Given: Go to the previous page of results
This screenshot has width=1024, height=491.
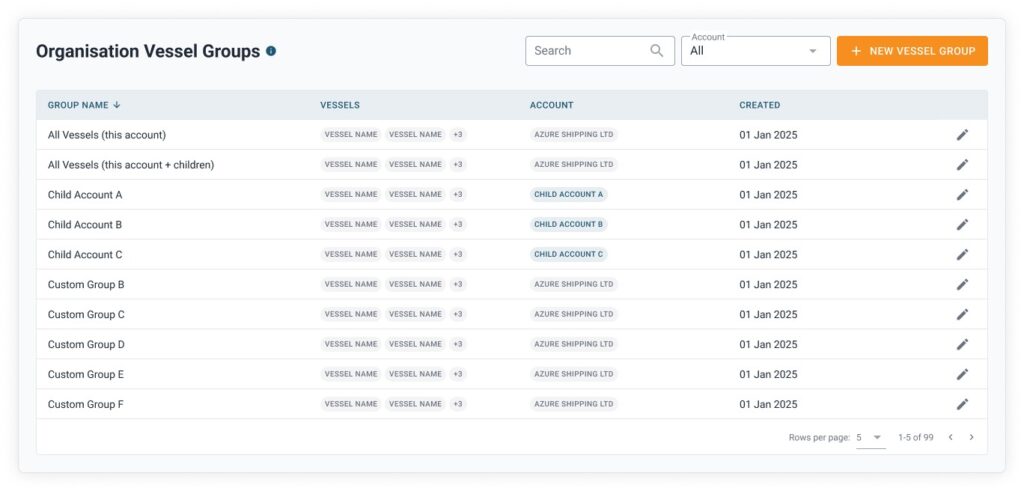Looking at the screenshot, I should click(950, 437).
